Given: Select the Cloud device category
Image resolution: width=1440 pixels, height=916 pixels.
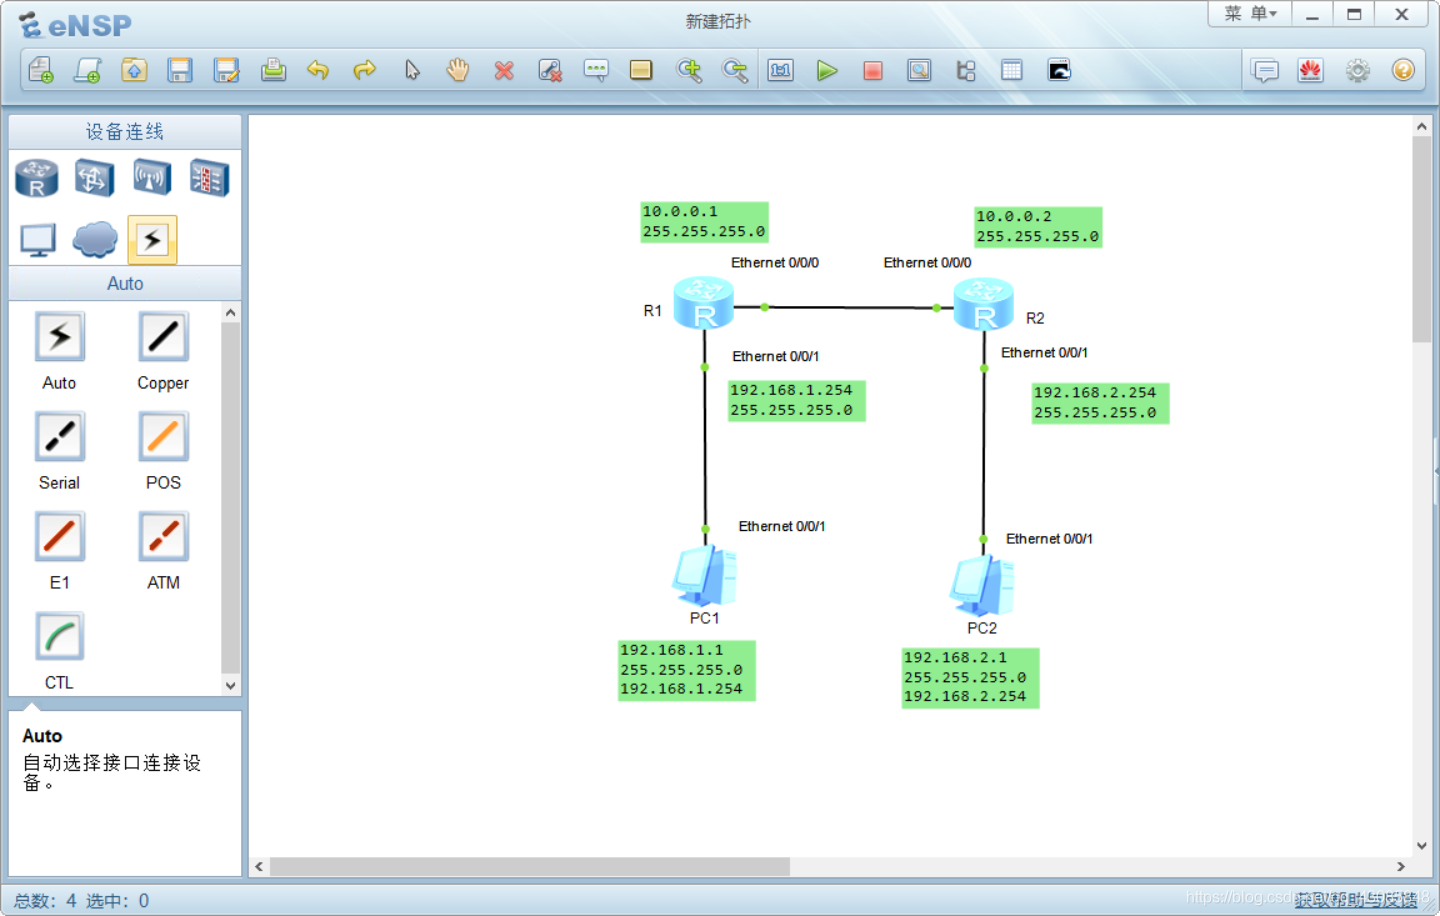Looking at the screenshot, I should [95, 240].
